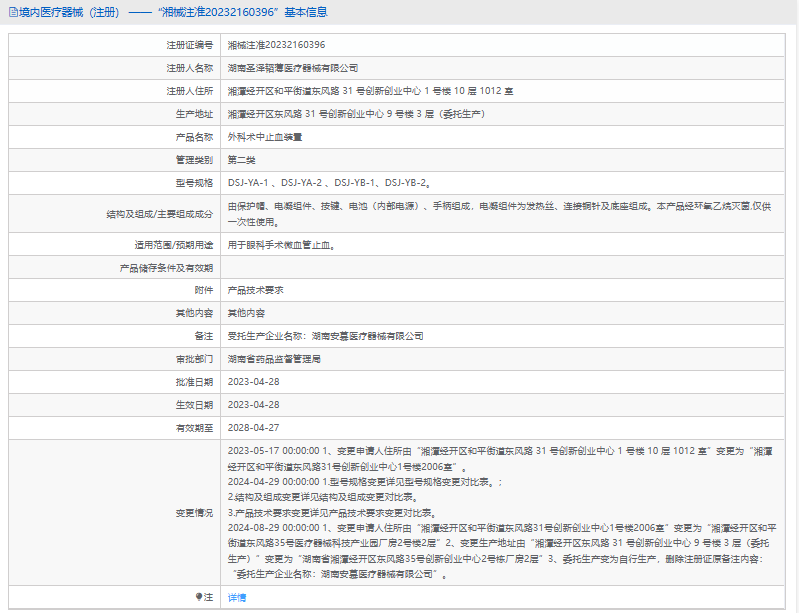This screenshot has width=799, height=613.
Task: Click the 批准日期 value 2023-04-28
Action: pos(253,382)
